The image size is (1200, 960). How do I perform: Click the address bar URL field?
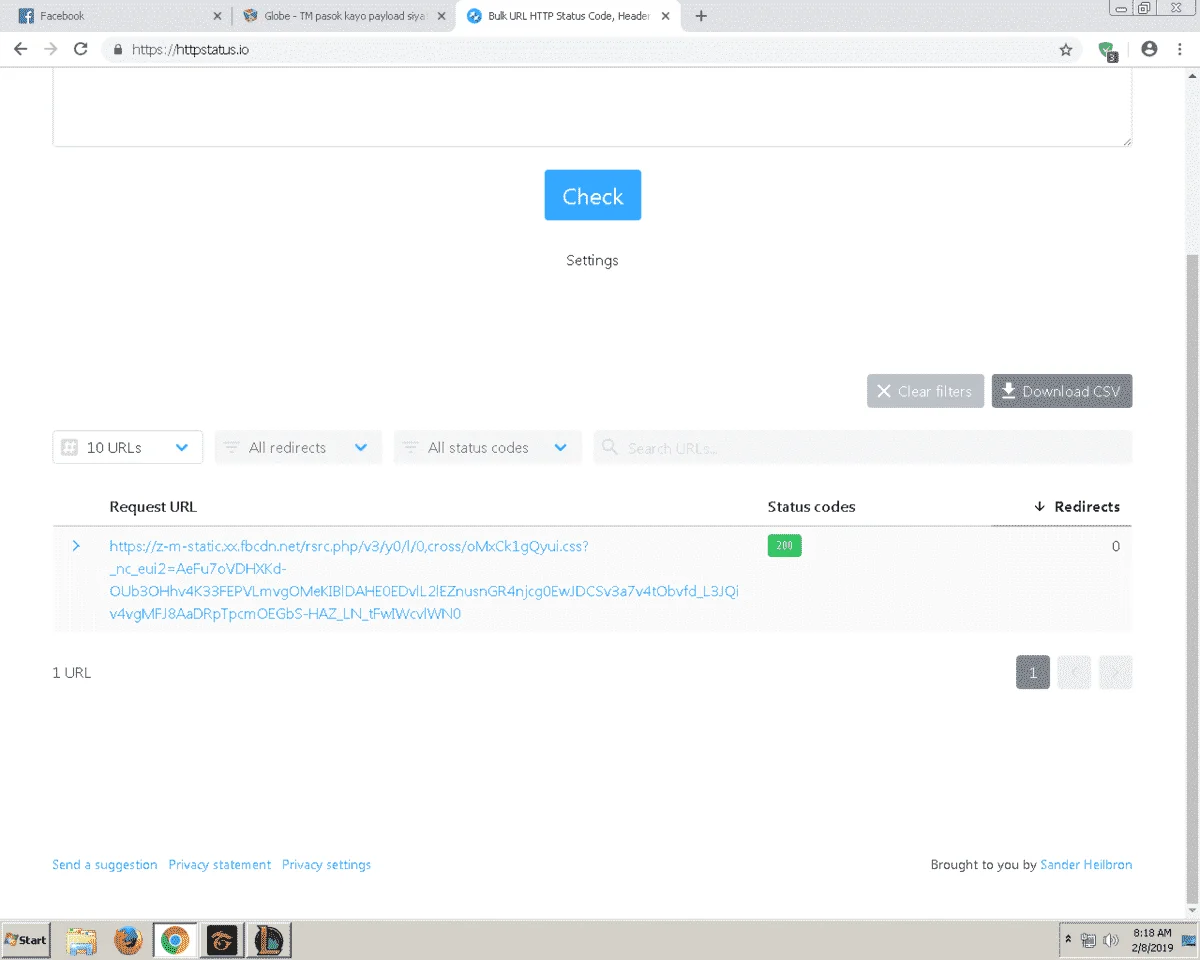point(590,49)
